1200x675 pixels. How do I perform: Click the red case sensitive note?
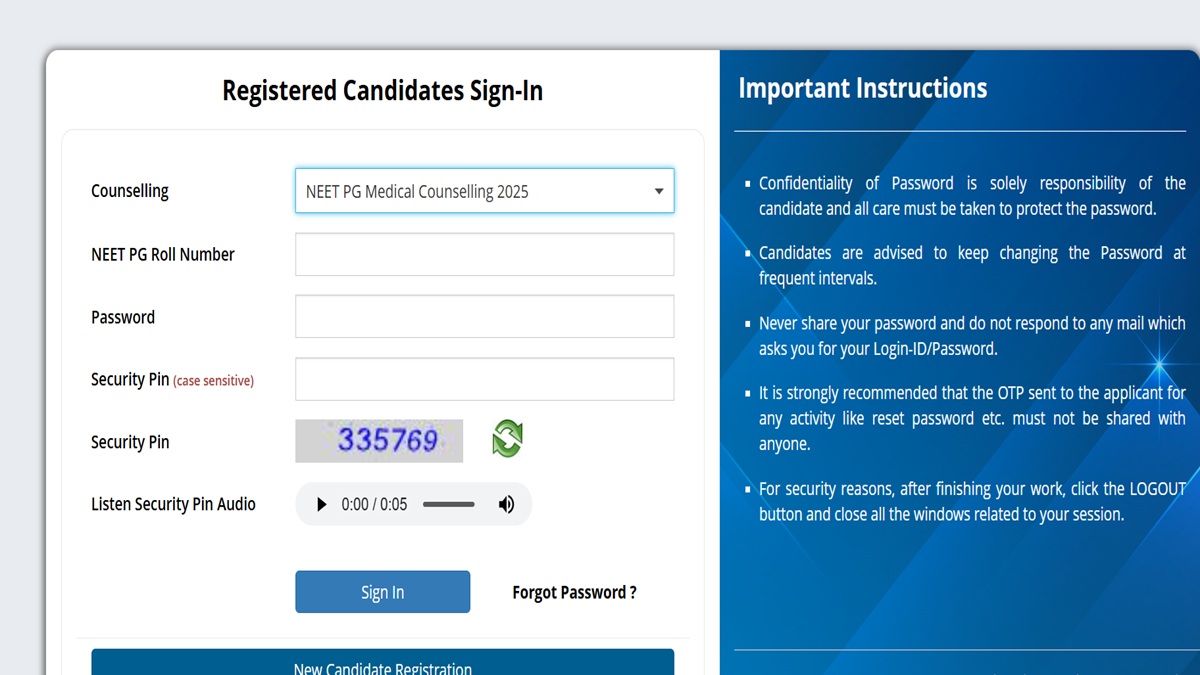[213, 381]
